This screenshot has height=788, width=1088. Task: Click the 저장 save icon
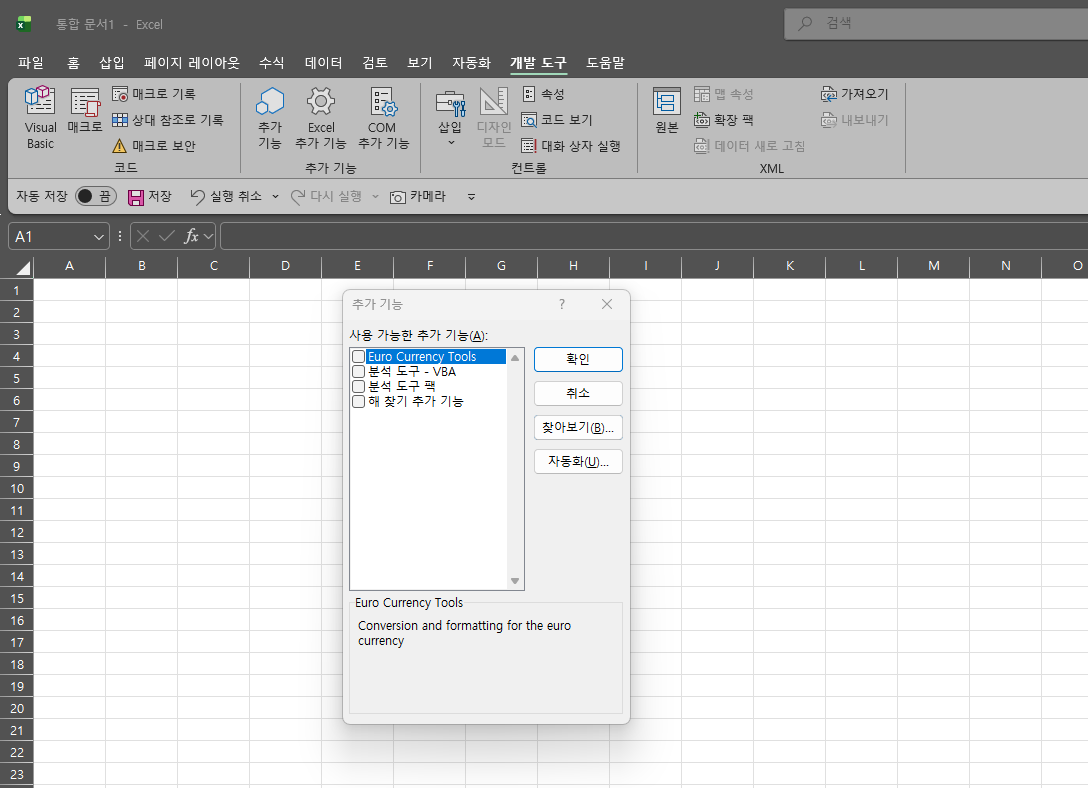pos(135,197)
